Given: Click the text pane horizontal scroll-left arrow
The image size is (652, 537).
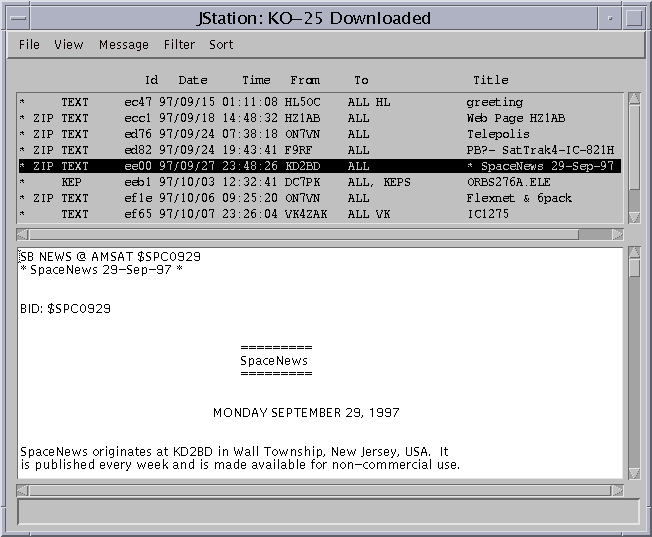Looking at the screenshot, I should click(23, 490).
